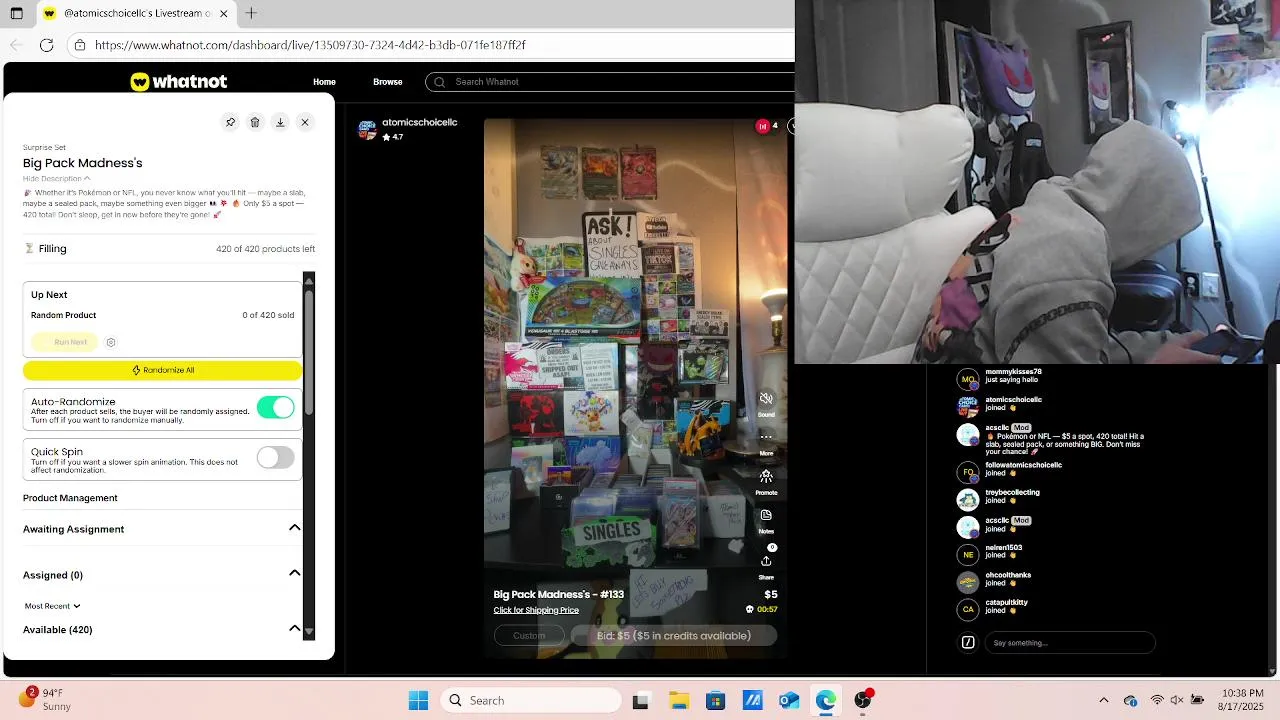Close the Big Pack Madness's panel
The height and width of the screenshot is (720, 1280).
point(305,122)
